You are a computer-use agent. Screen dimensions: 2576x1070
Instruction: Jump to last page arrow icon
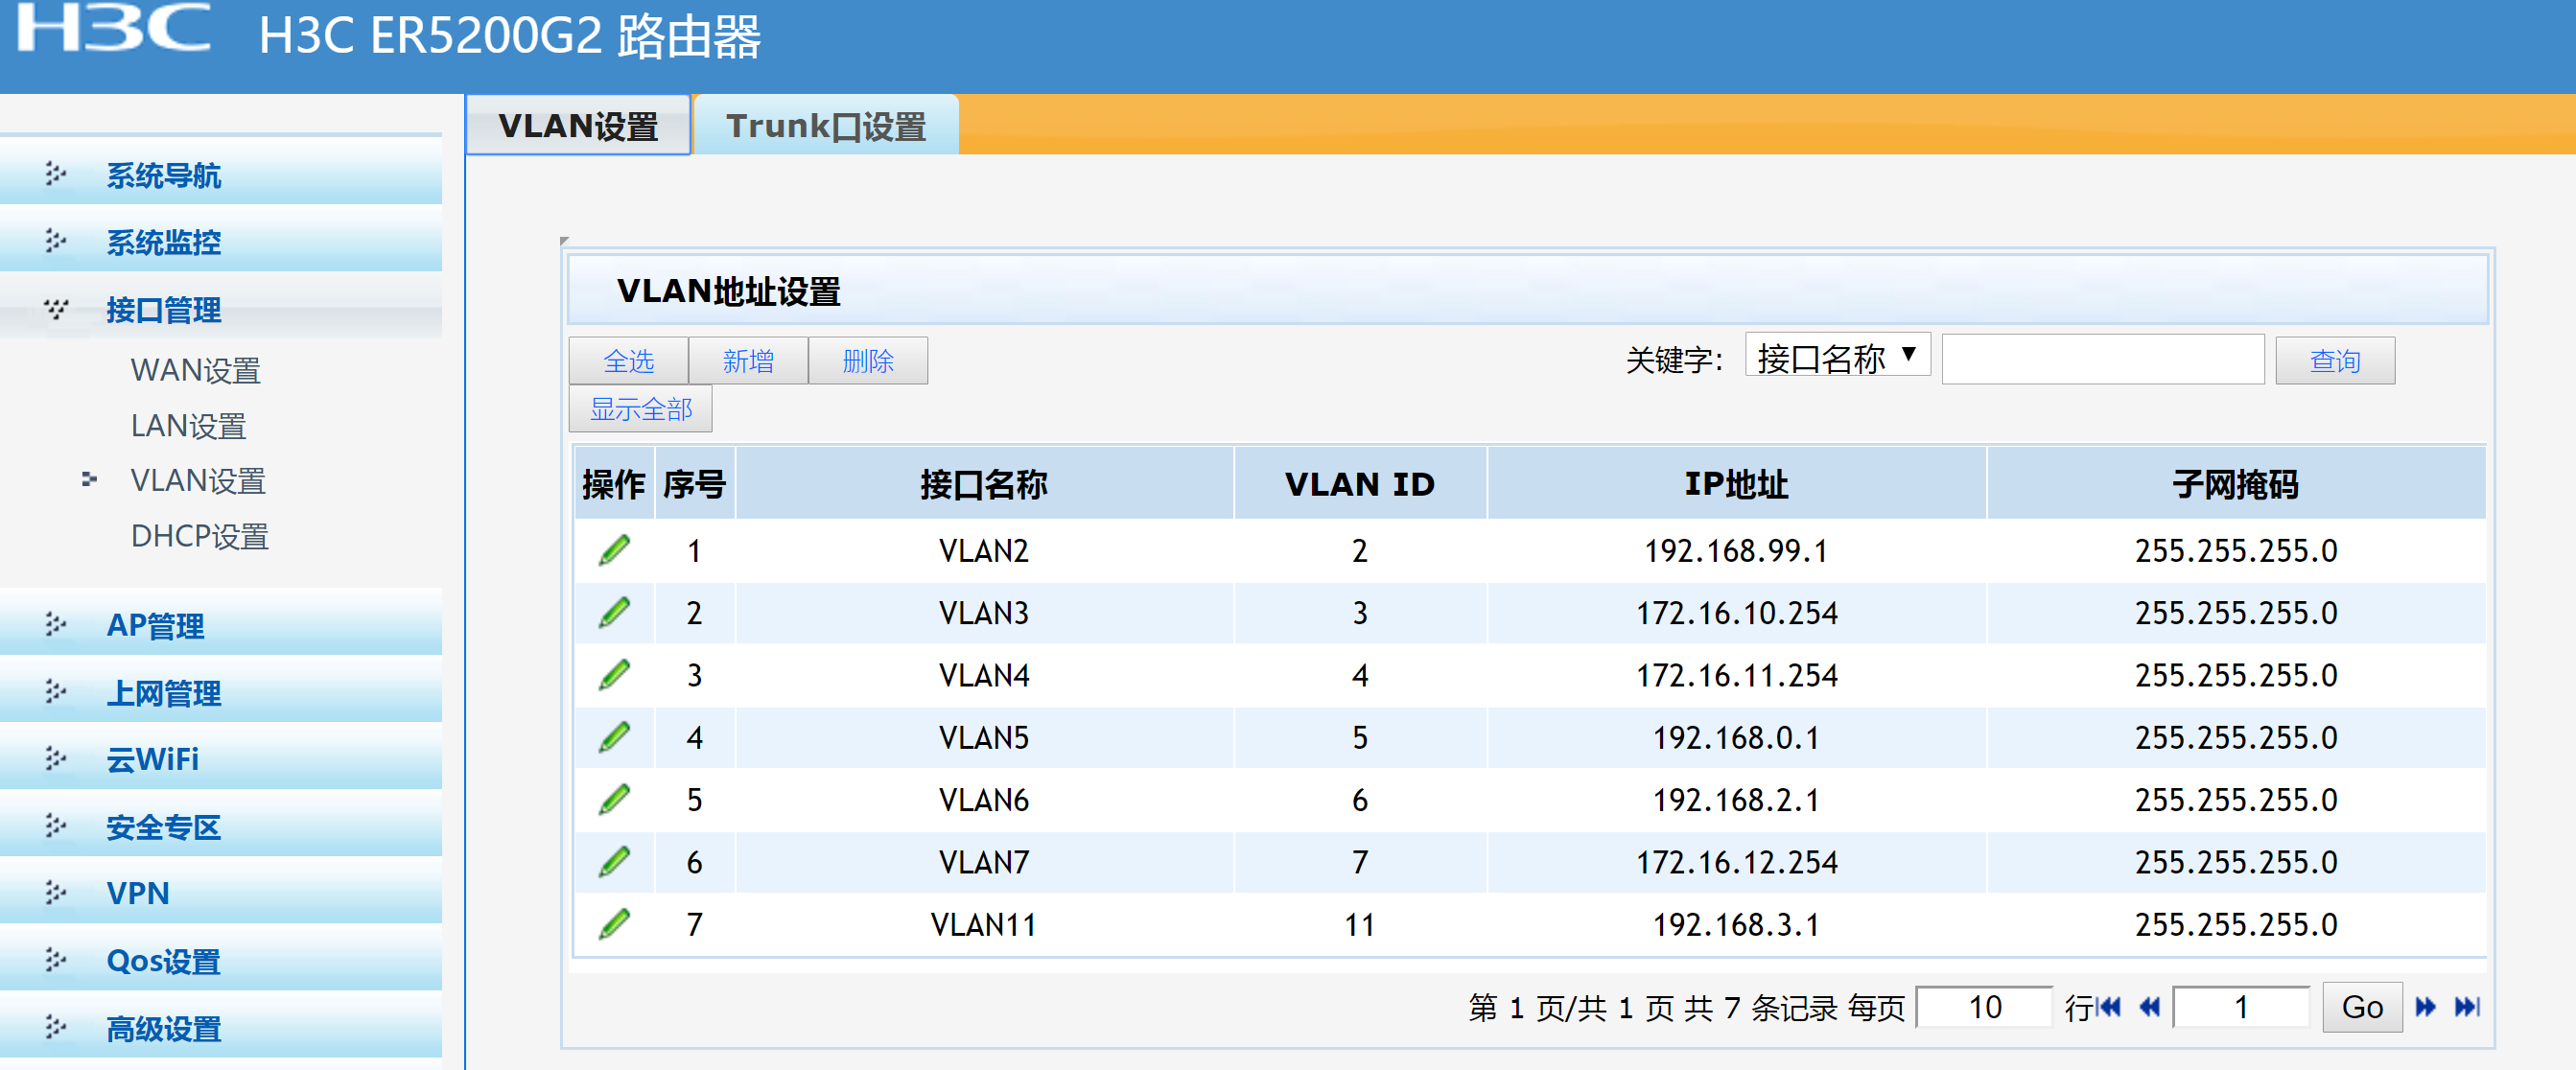click(x=2467, y=1006)
